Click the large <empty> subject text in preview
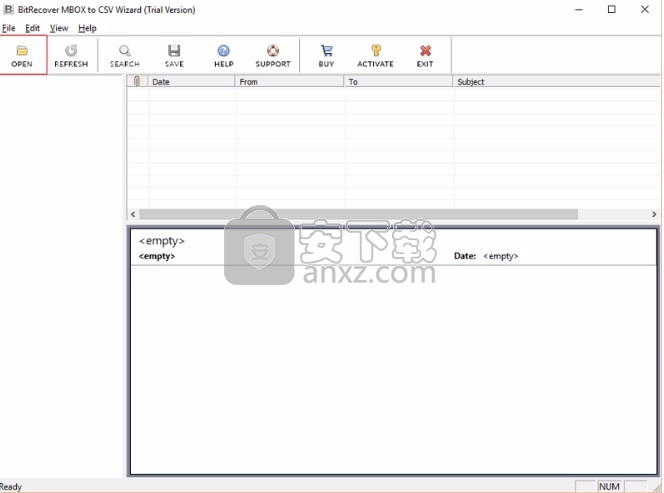Image resolution: width=664 pixels, height=493 pixels. (x=162, y=241)
